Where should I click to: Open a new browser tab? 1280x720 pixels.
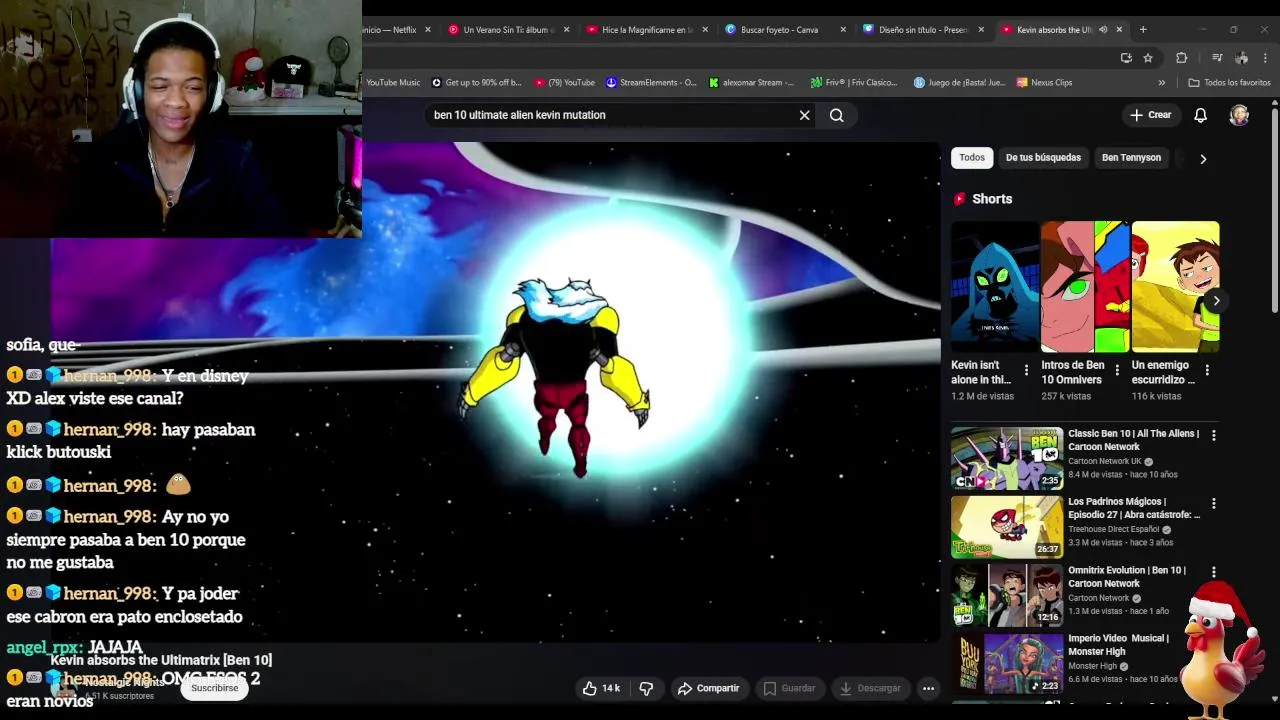(1143, 30)
